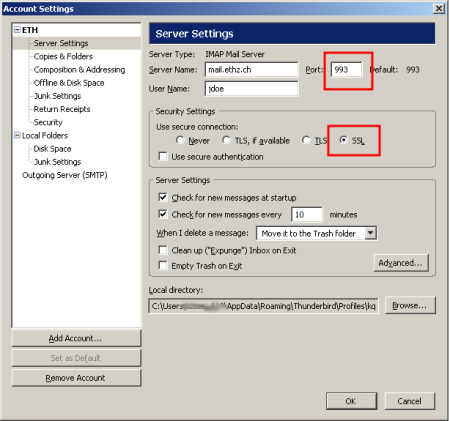Open Outgoing Server (SMTP) settings
This screenshot has width=450, height=421.
coord(65,175)
